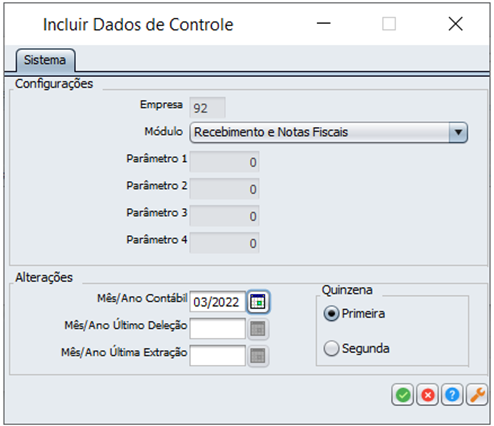The height and width of the screenshot is (426, 494).
Task: Click the Mês/Ano Contábil field showing 03/2022
Action: tap(217, 302)
